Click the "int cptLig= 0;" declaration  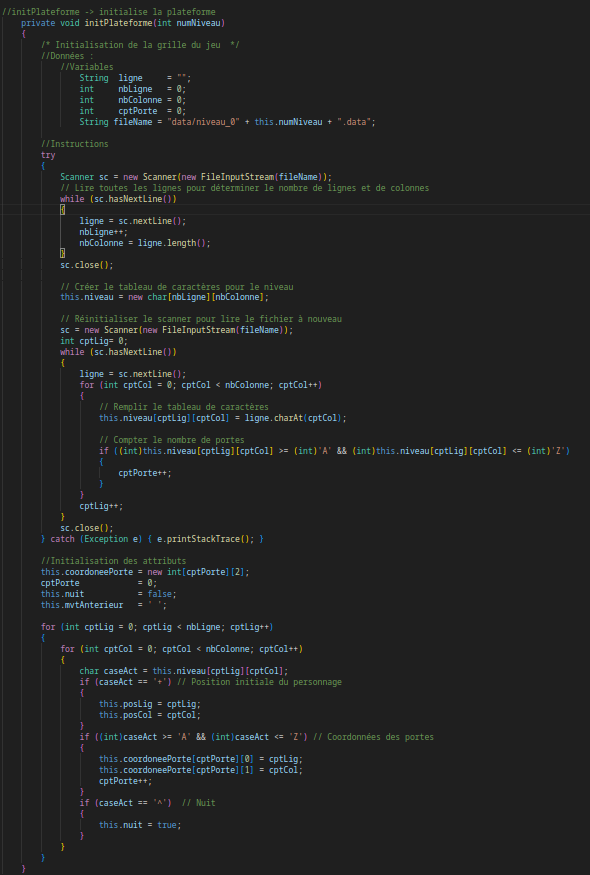[x=94, y=340]
